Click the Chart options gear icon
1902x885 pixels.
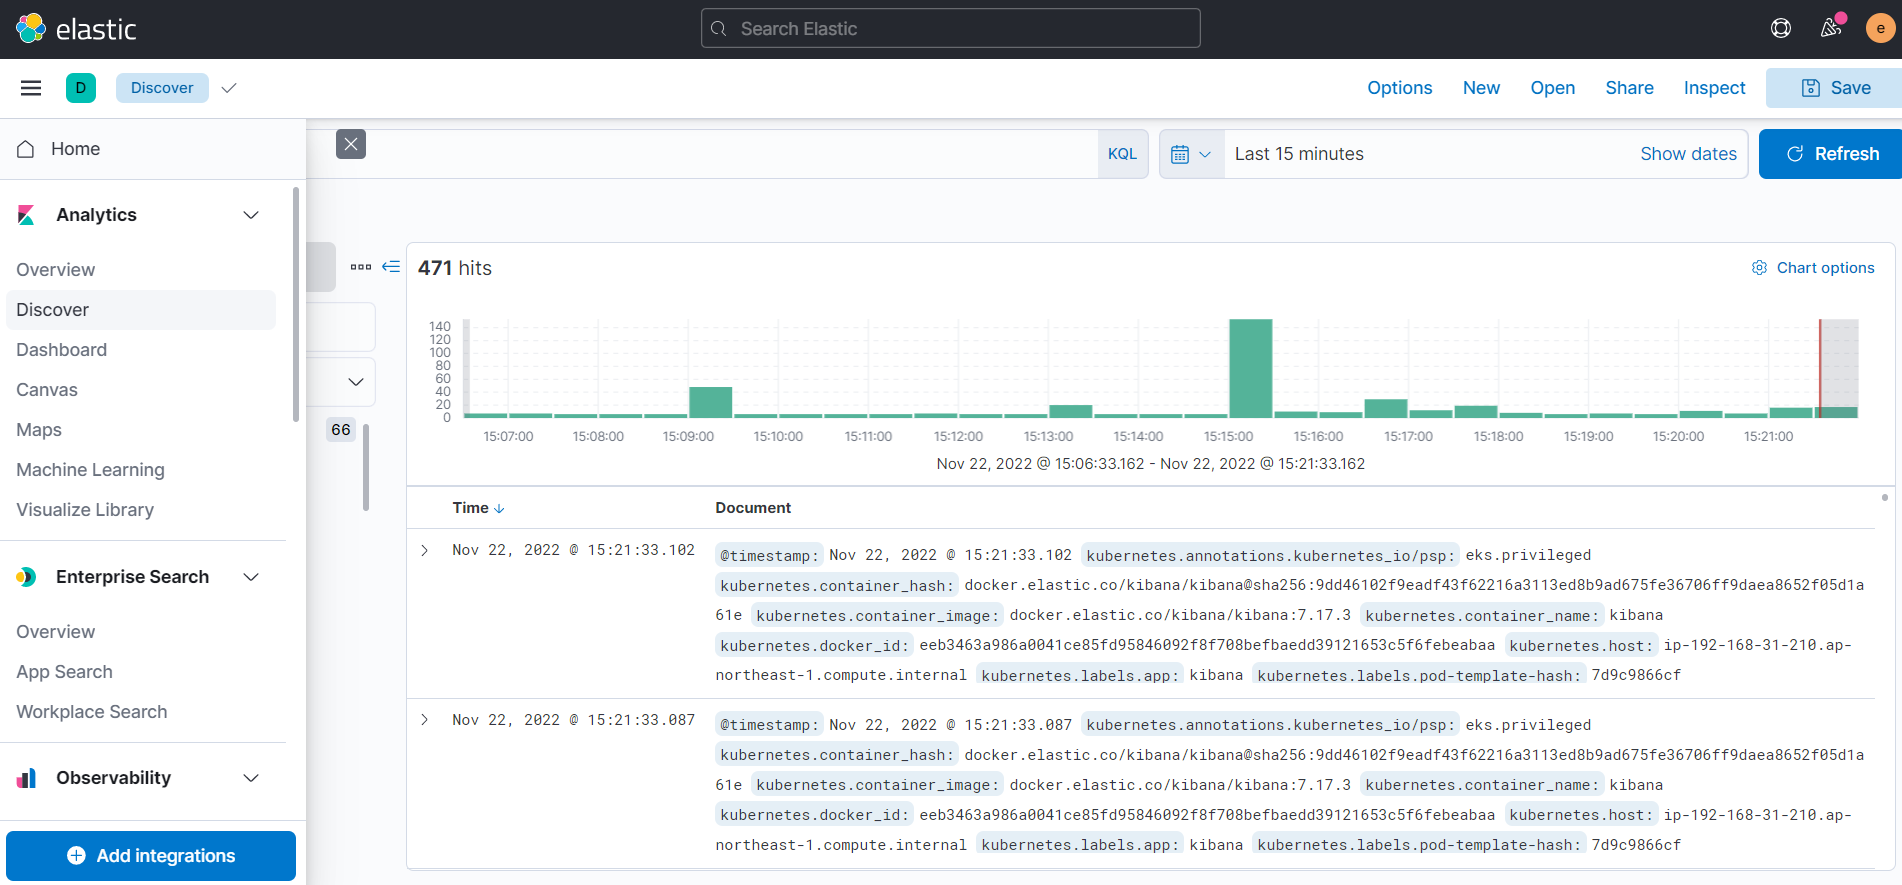point(1759,268)
